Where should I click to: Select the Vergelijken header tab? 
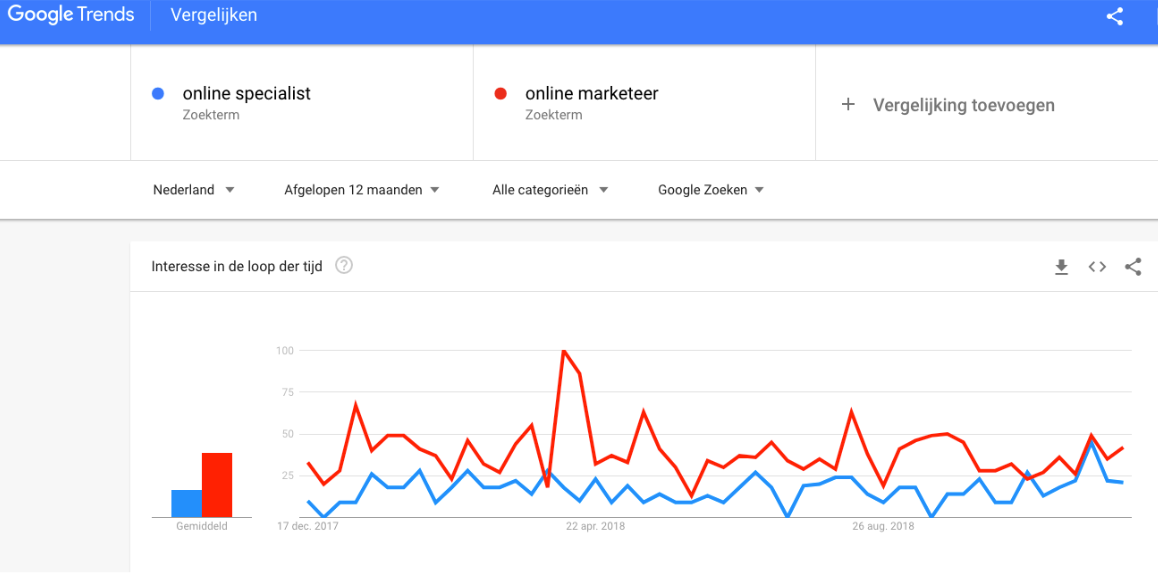[x=213, y=16]
